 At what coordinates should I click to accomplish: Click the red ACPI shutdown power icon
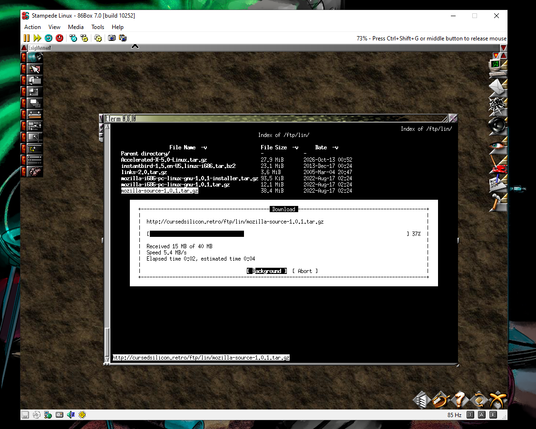(x=59, y=38)
